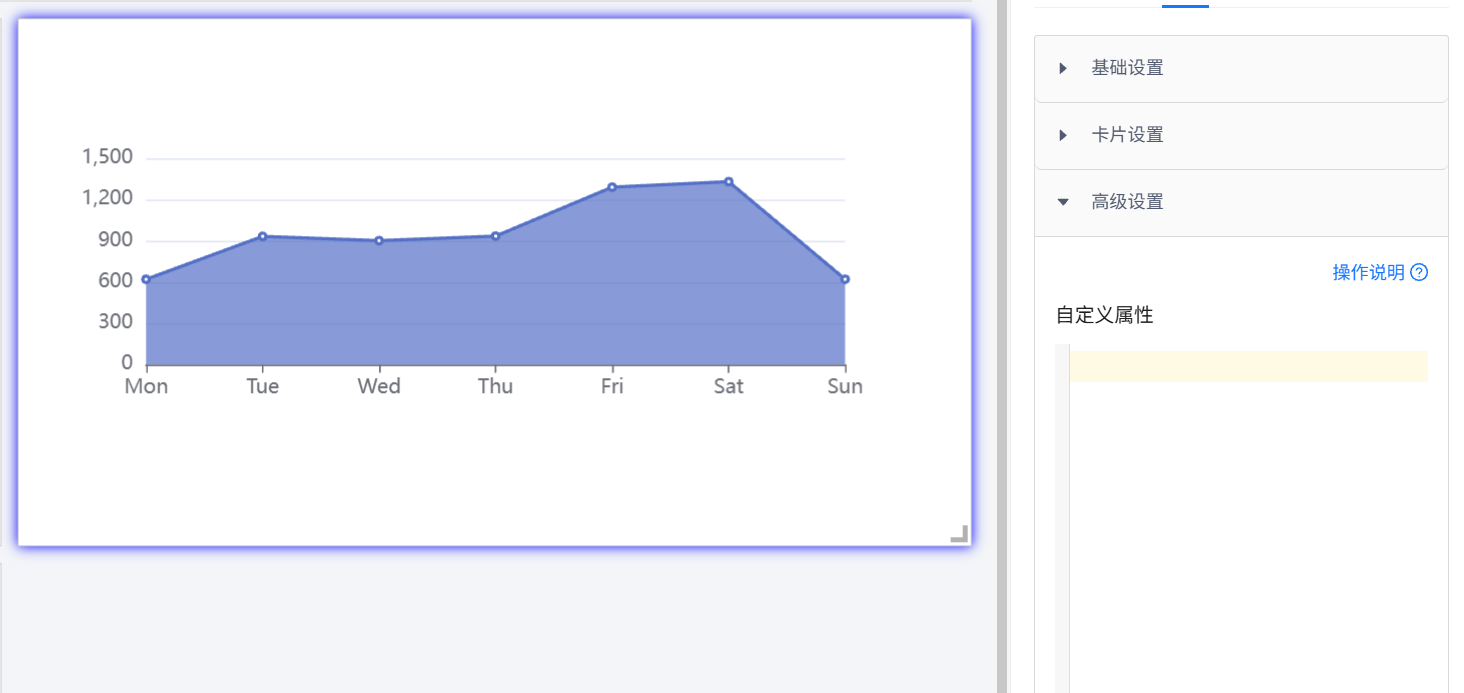The height and width of the screenshot is (693, 1464).
Task: Click the Mon data point on the chart
Action: [146, 279]
